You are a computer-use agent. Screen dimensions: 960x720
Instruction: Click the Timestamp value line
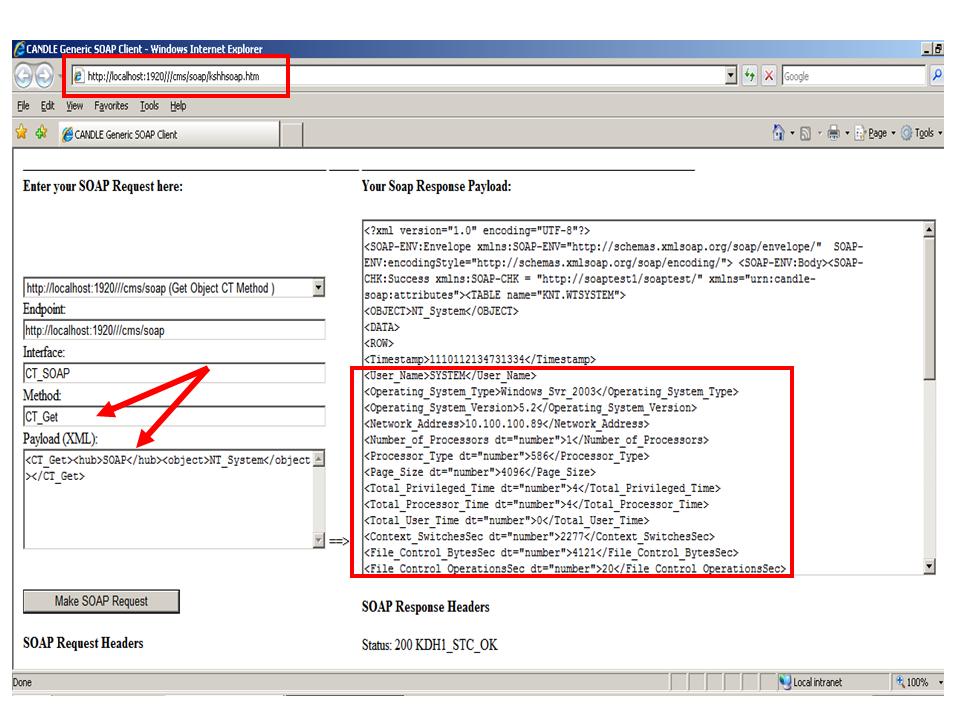[479, 359]
